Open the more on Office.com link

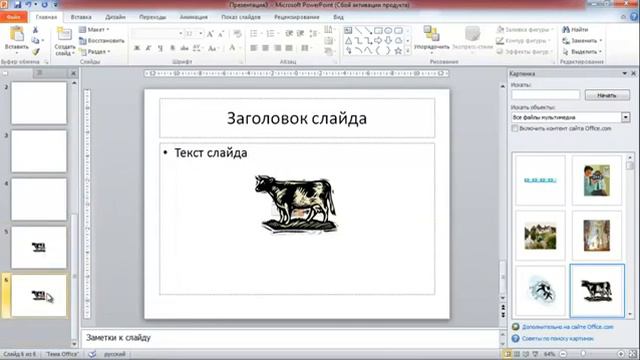click(x=567, y=327)
